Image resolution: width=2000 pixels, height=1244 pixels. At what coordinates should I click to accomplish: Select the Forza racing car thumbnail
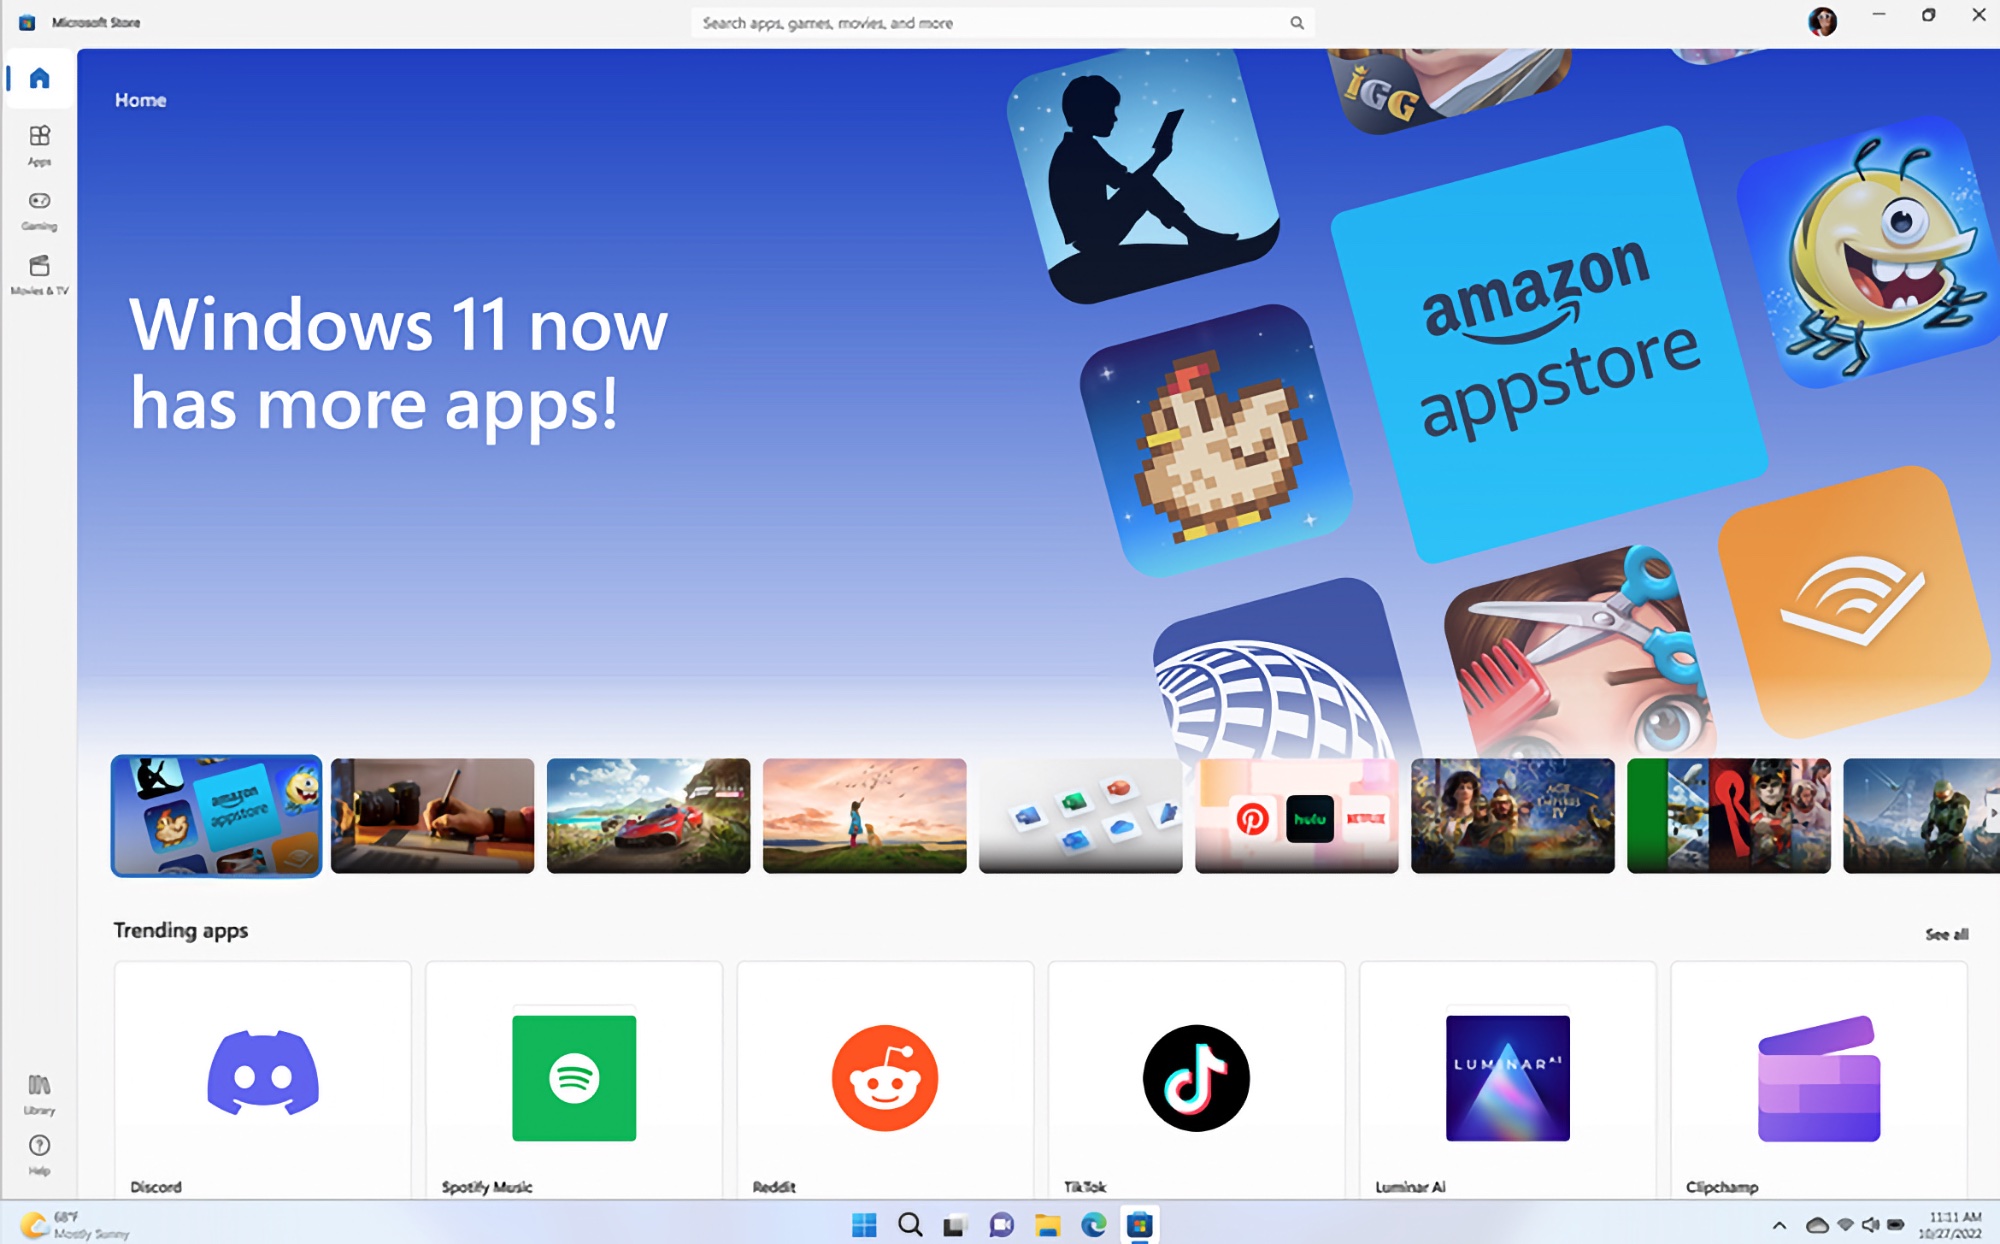coord(648,816)
